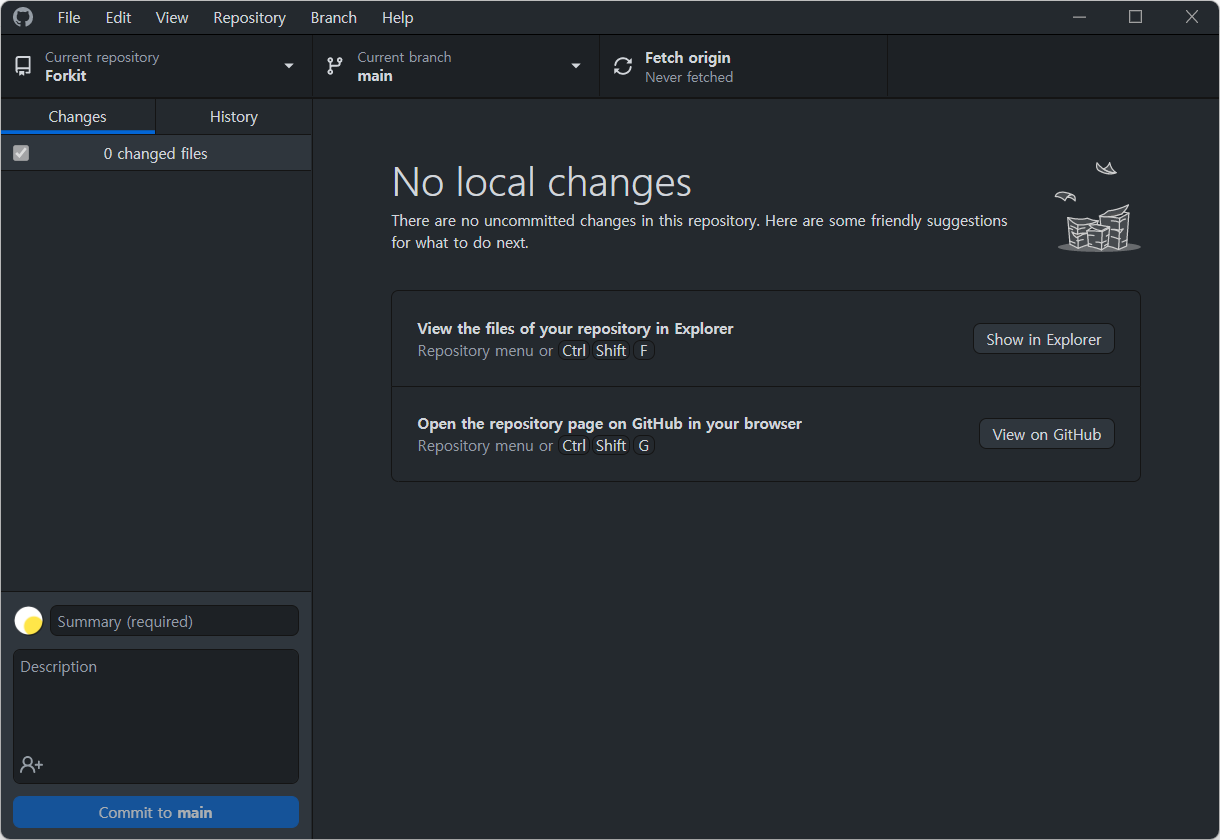The width and height of the screenshot is (1220, 840).
Task: Click Fetch origin label
Action: click(x=688, y=58)
